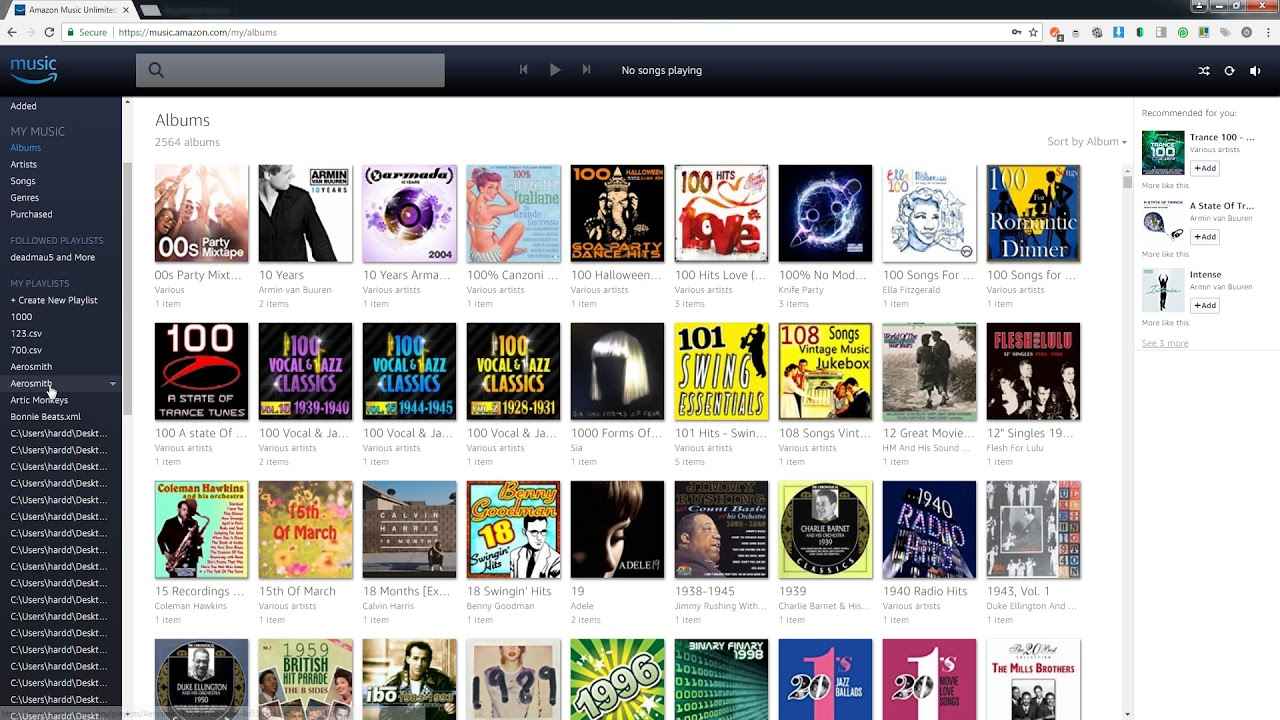Toggle shuffle playback
1280x720 pixels.
pos(1204,71)
